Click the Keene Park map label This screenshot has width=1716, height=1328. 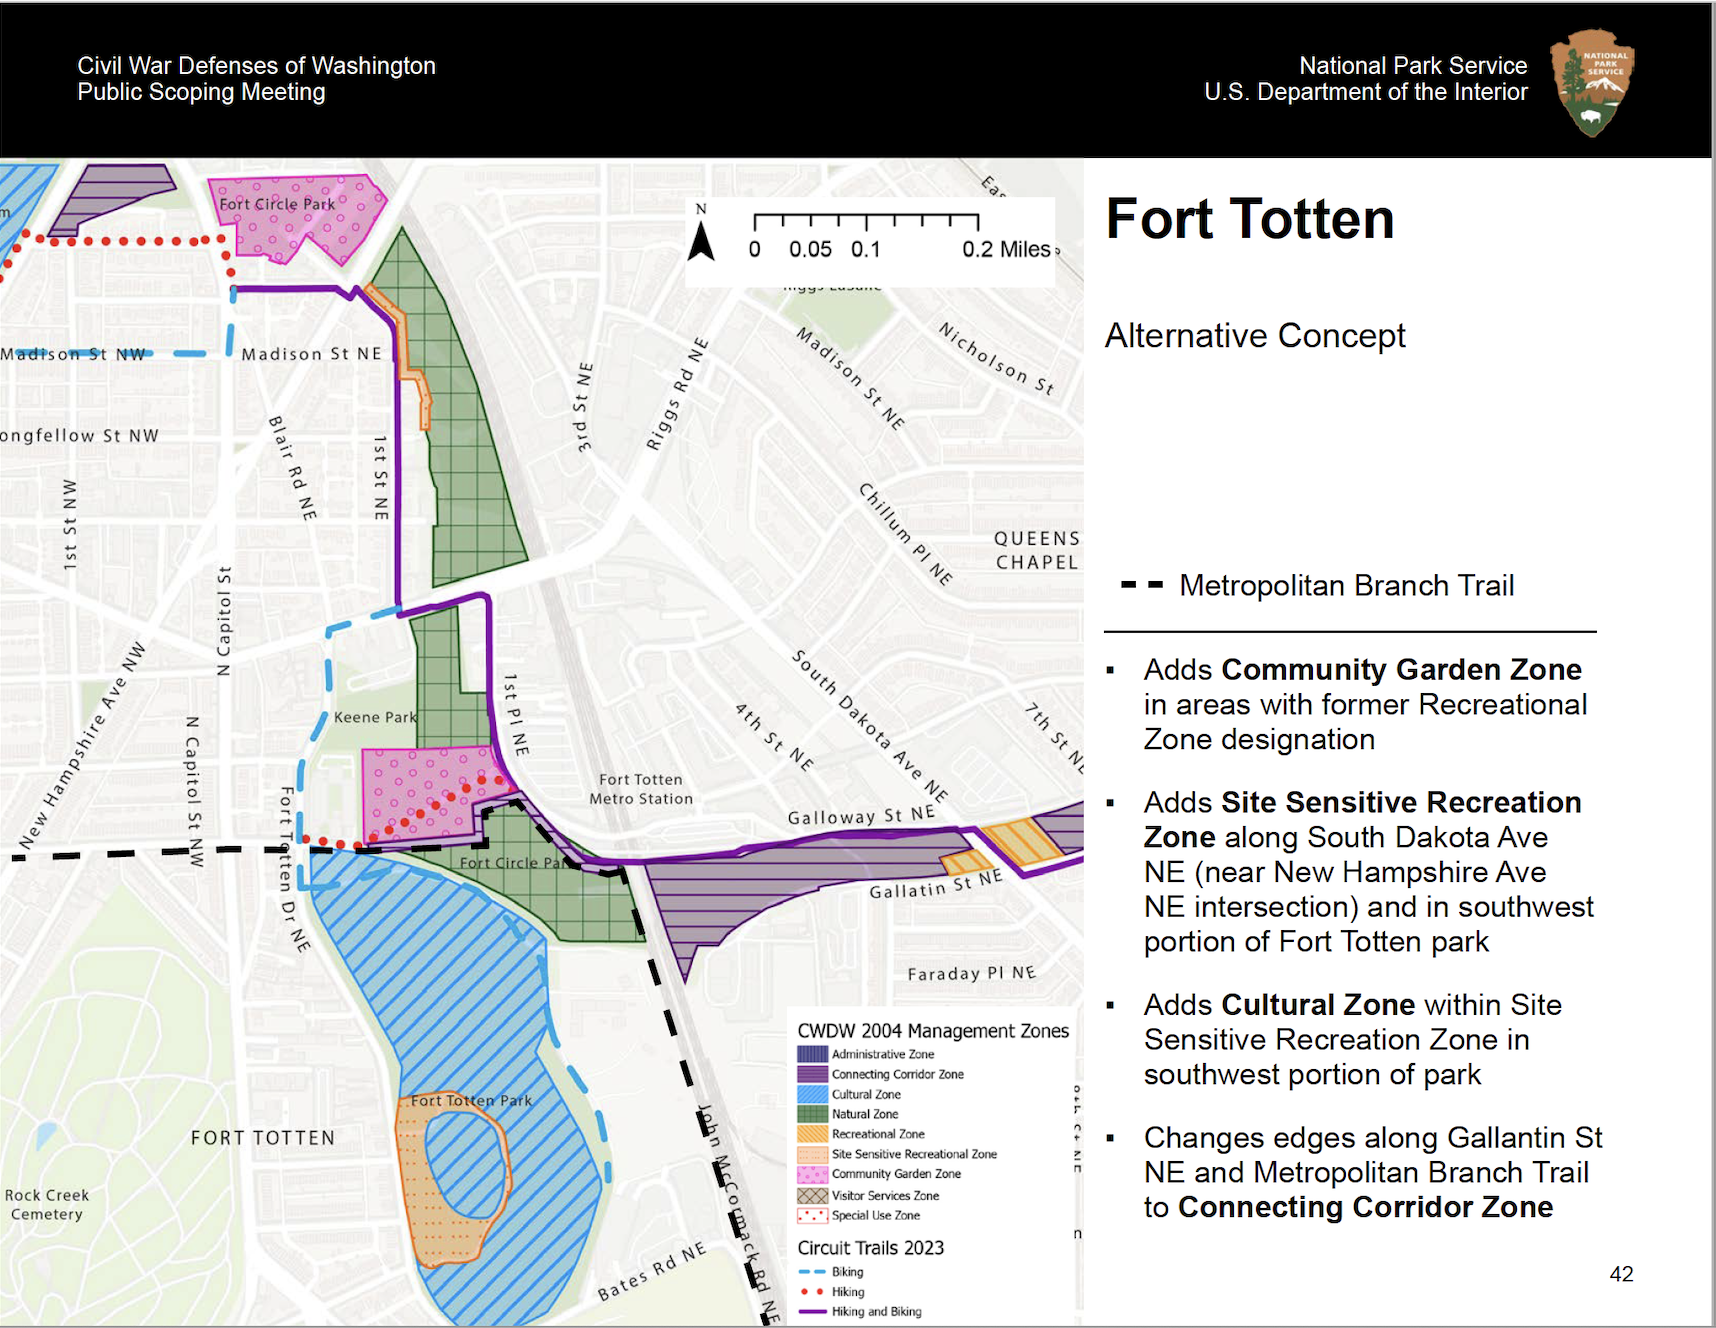tap(375, 717)
